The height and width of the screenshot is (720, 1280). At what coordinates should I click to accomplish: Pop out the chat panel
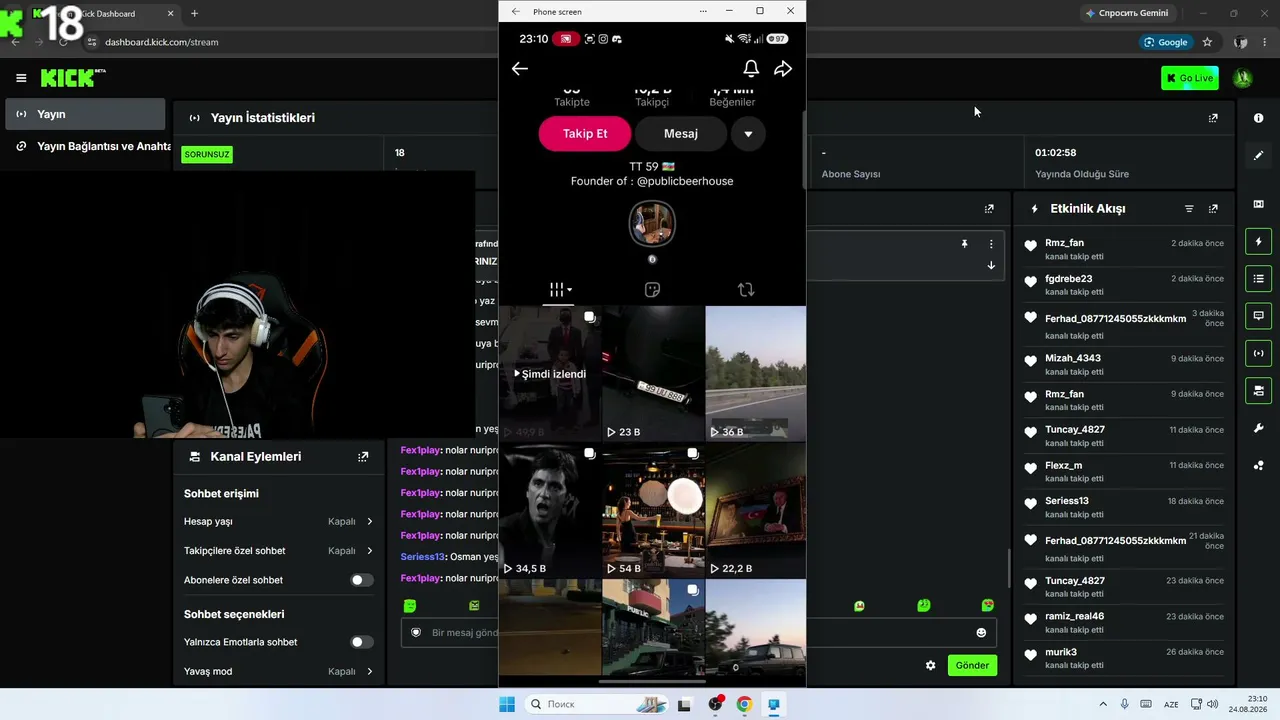coord(989,209)
